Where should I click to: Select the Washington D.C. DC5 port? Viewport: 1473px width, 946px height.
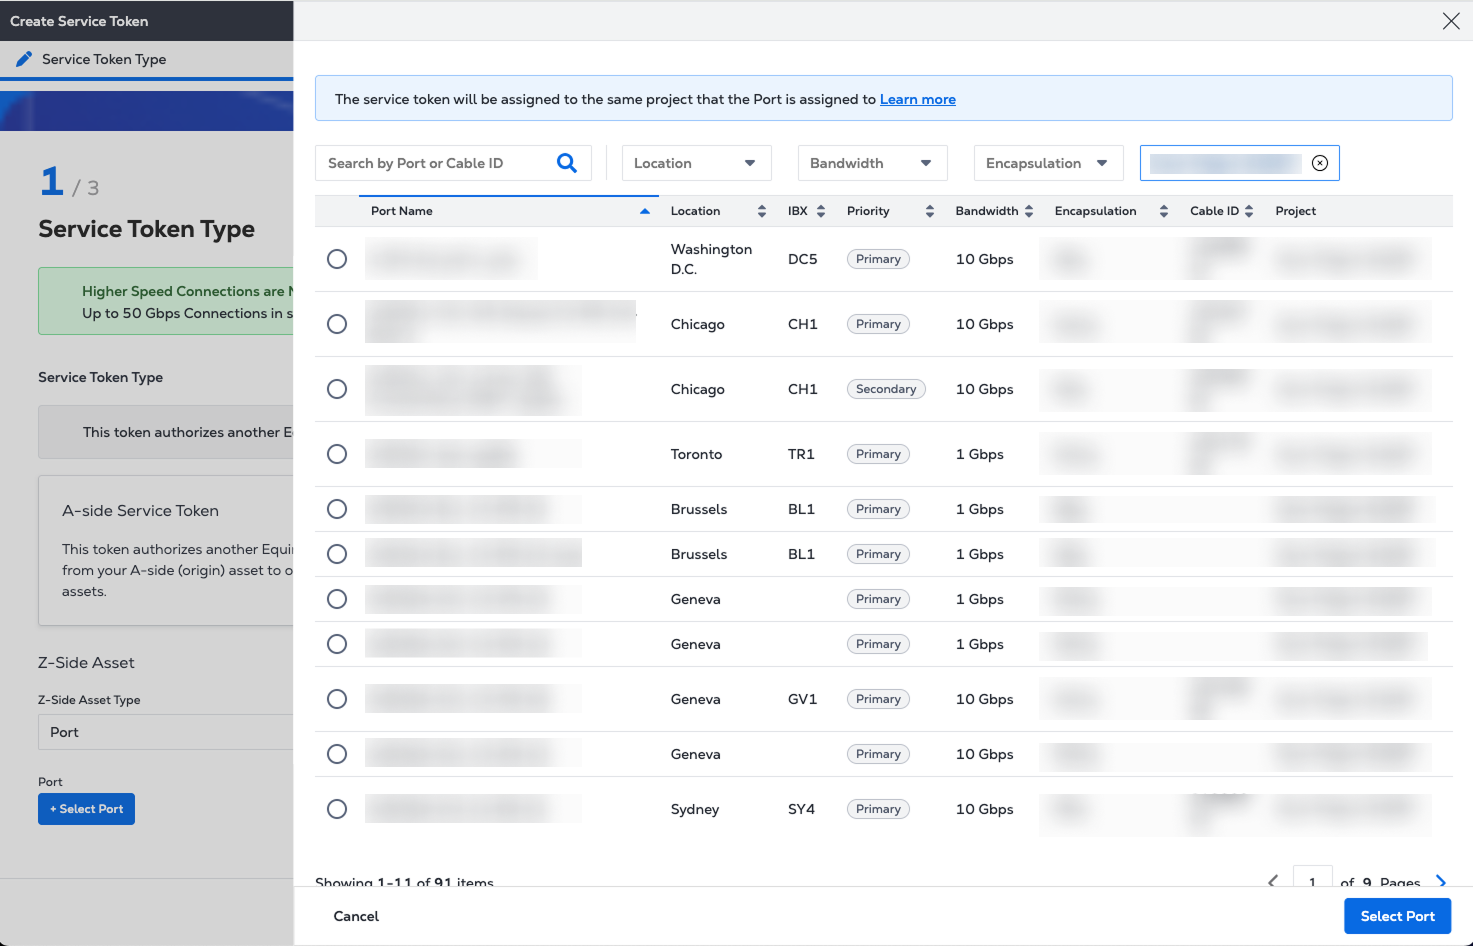(337, 259)
